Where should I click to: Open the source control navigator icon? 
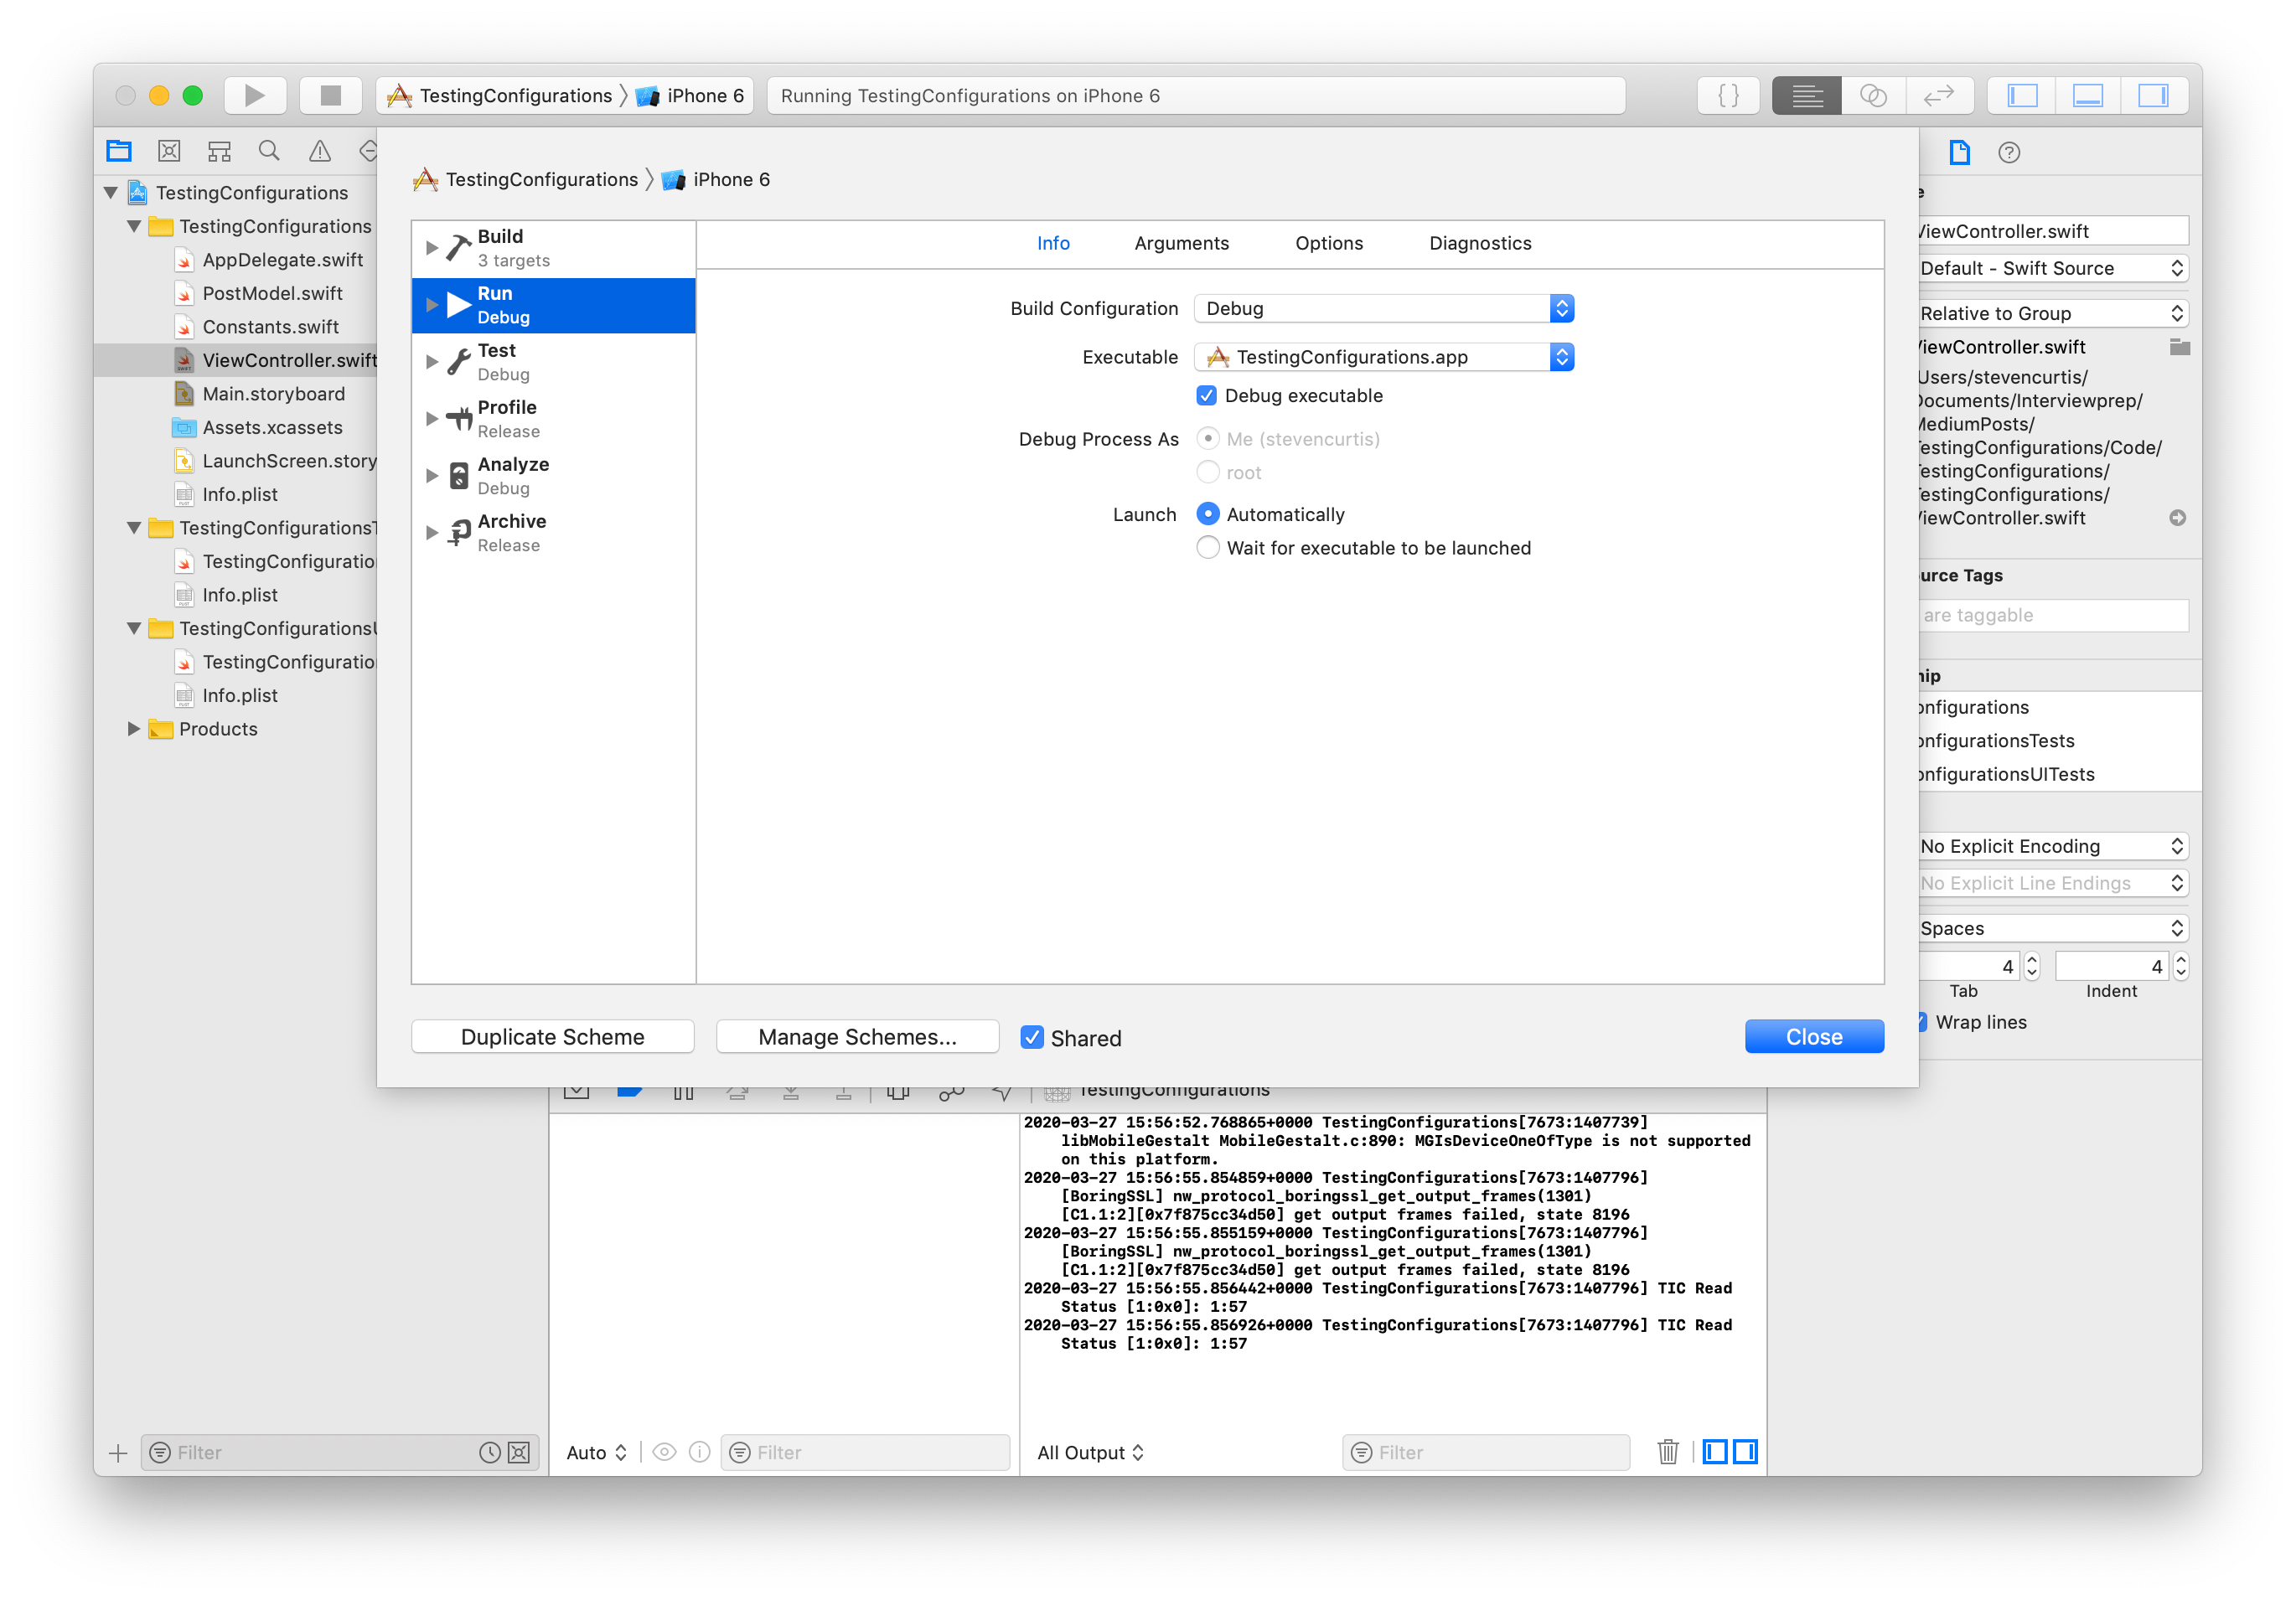coord(169,151)
